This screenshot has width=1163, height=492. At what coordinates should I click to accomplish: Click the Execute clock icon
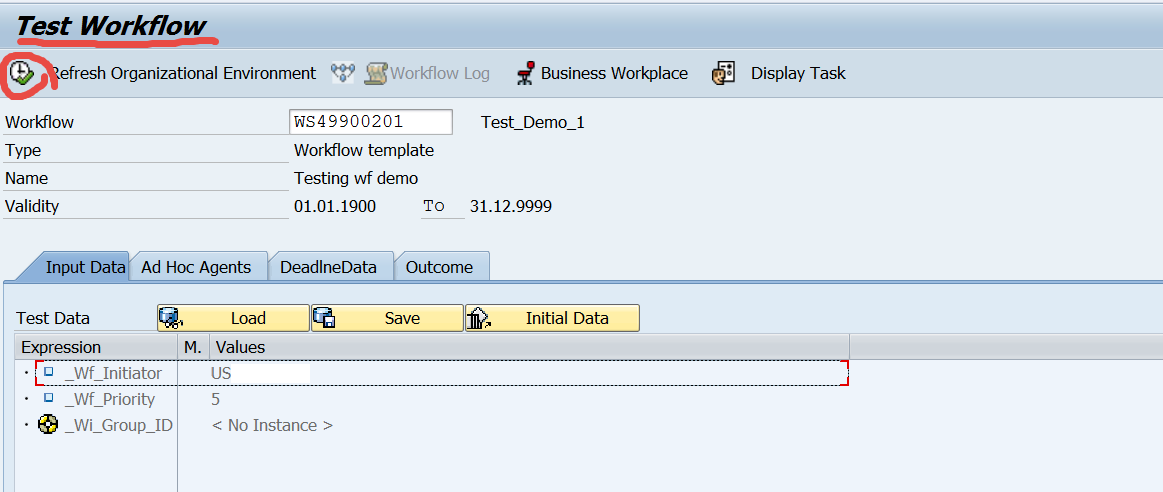coord(22,73)
